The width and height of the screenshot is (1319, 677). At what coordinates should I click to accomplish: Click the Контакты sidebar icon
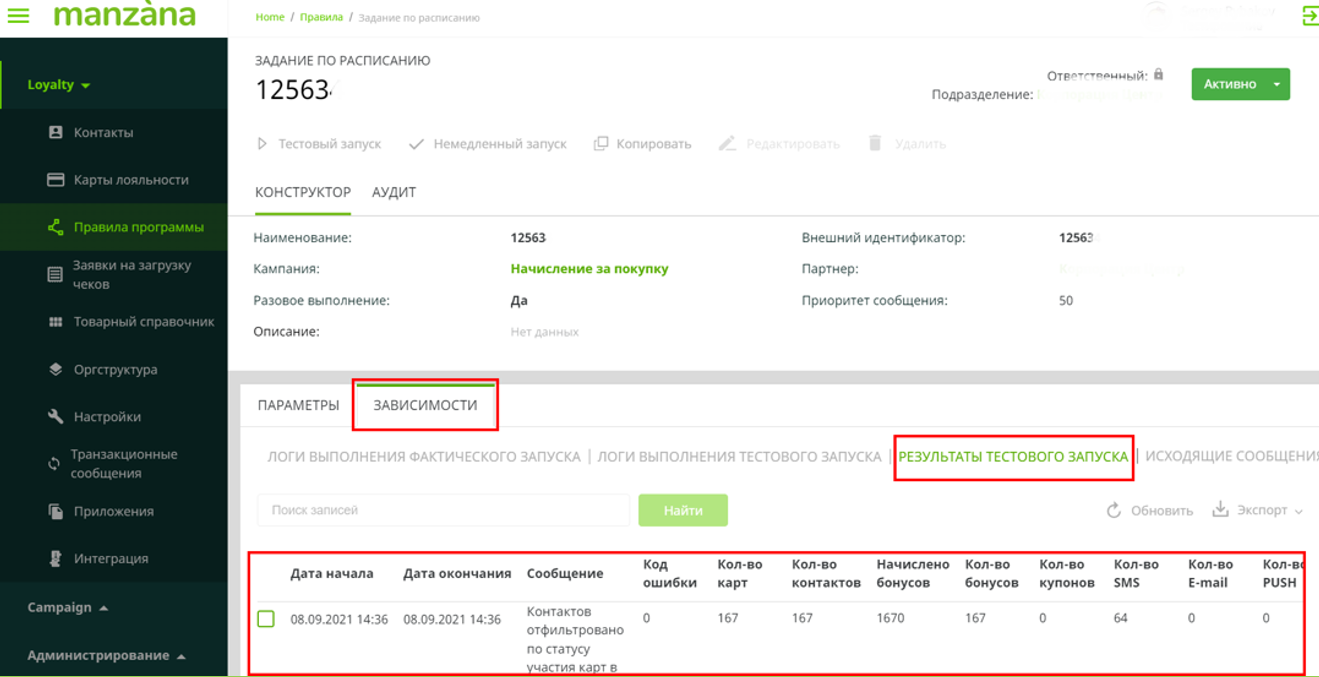point(56,132)
